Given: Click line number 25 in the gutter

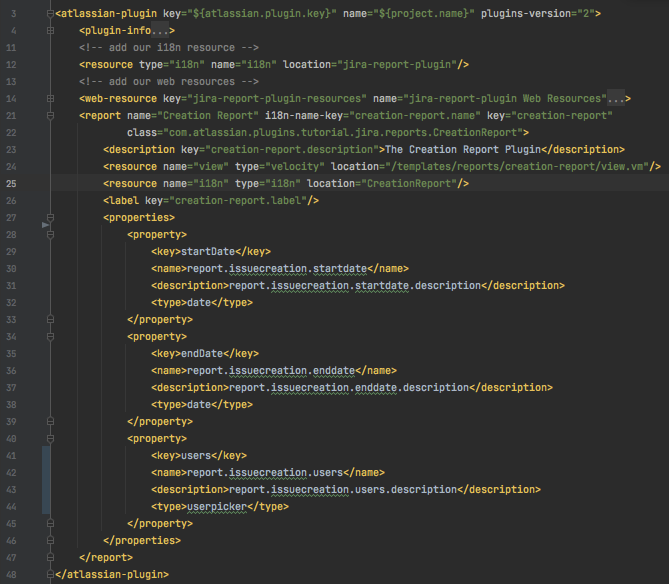Looking at the screenshot, I should click(12, 184).
